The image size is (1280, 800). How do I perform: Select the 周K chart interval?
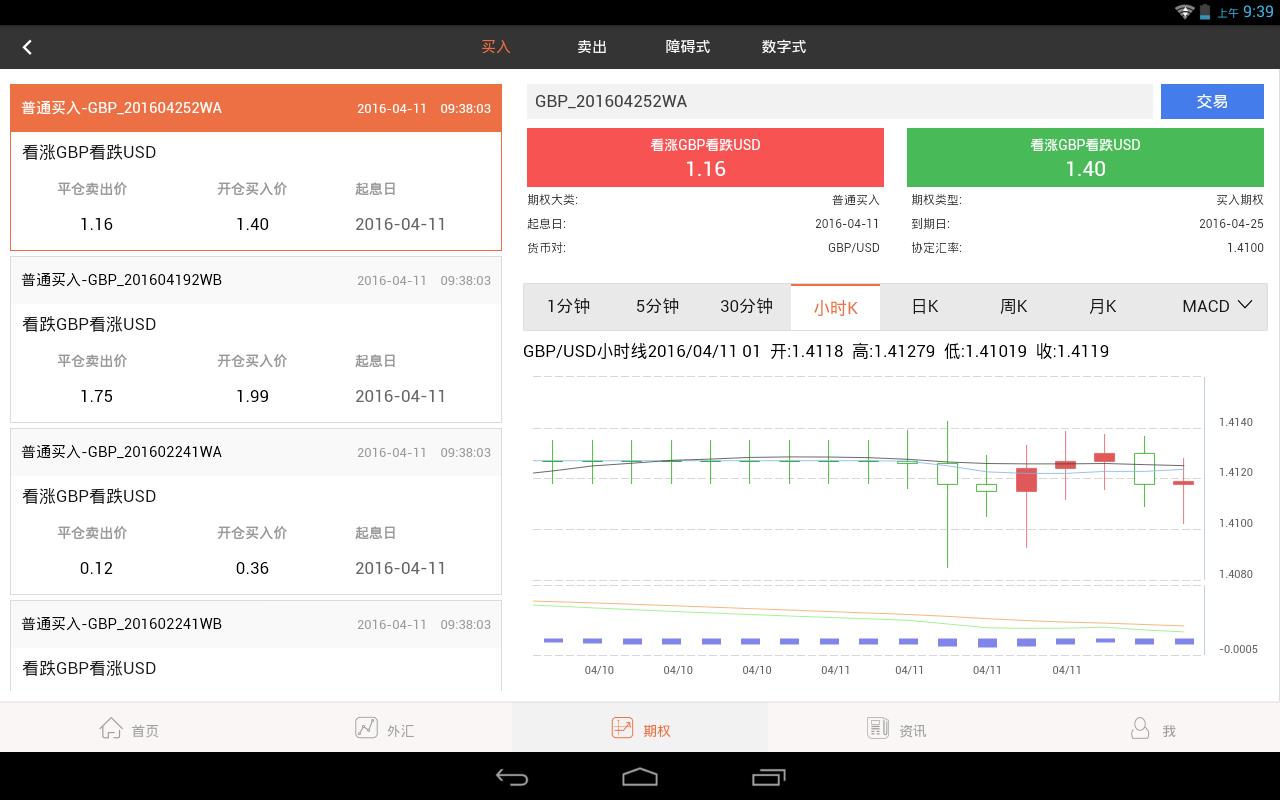(x=1014, y=307)
